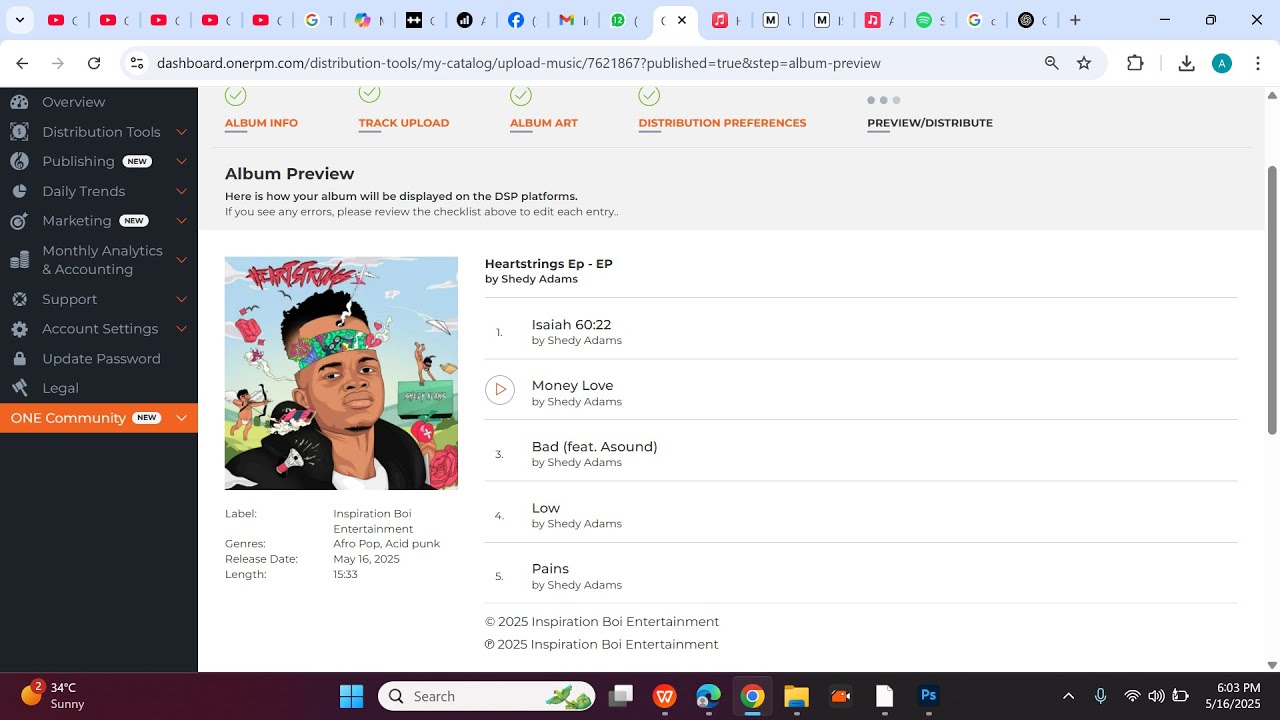Close the current OneRPM tab

click(682, 20)
